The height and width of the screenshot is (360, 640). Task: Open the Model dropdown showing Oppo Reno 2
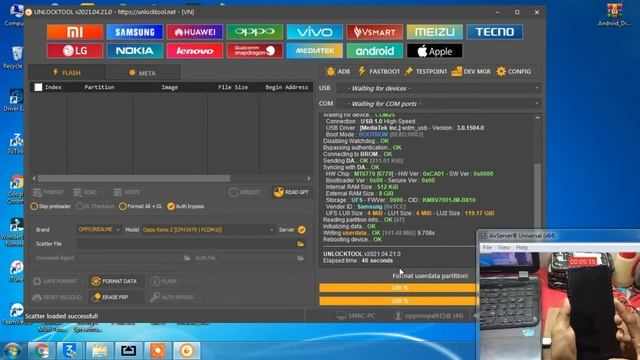(208, 230)
